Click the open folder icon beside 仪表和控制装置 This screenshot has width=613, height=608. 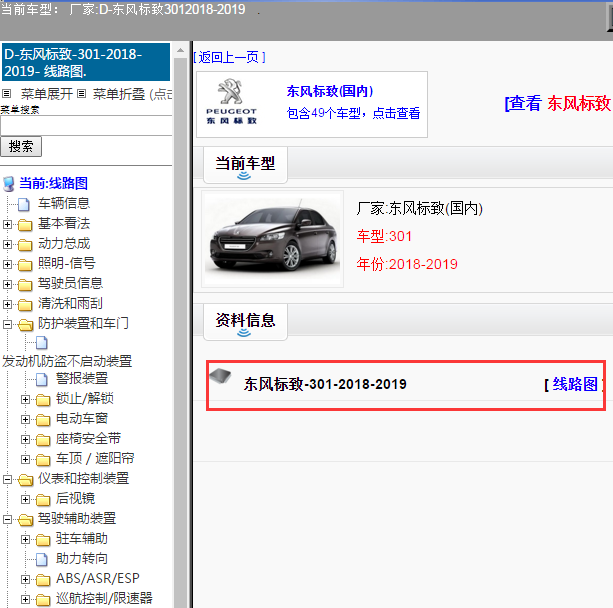26,479
